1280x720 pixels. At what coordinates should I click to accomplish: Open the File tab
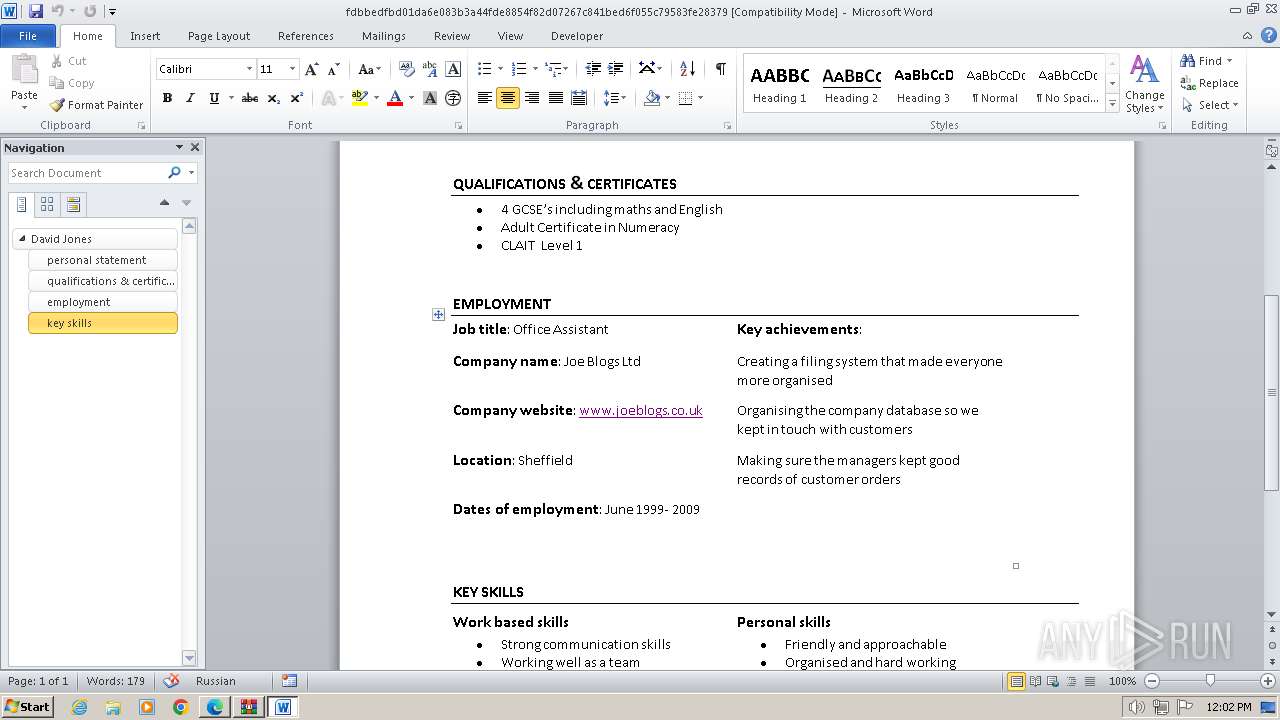point(28,36)
